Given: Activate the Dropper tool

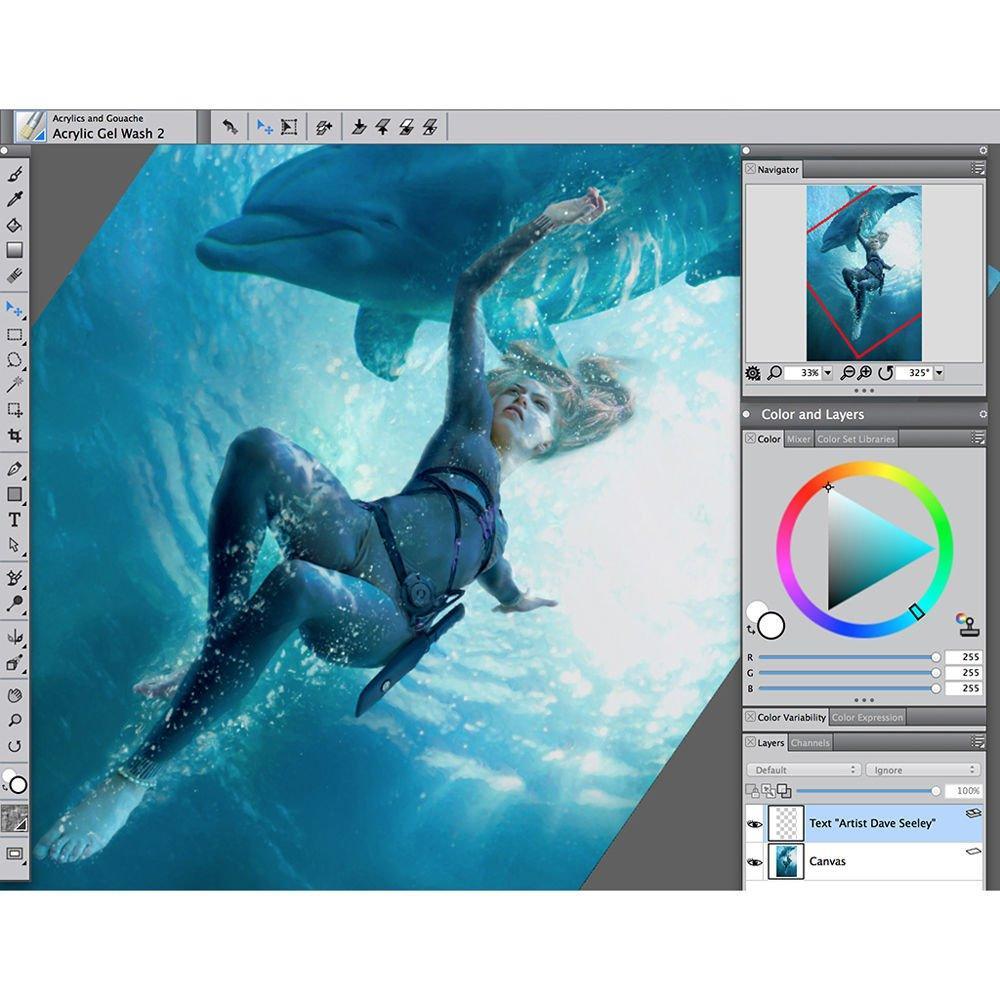Looking at the screenshot, I should pyautogui.click(x=14, y=198).
